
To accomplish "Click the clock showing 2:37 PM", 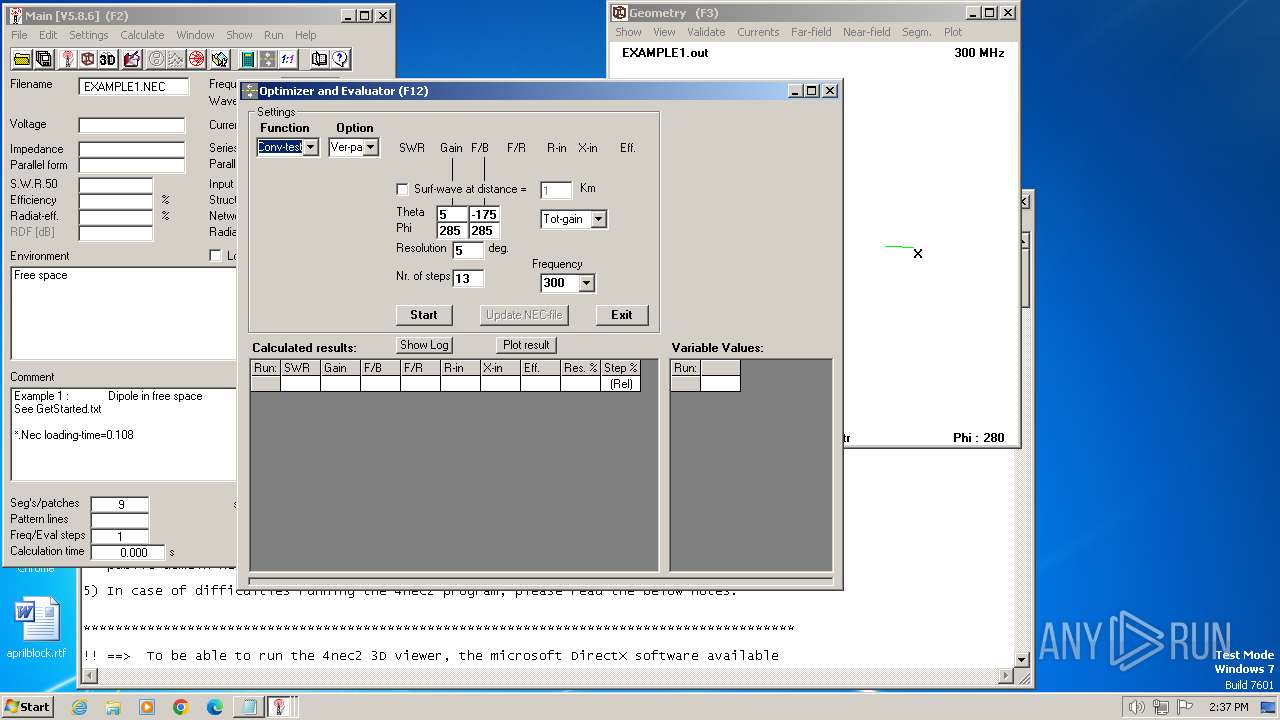I will click(1228, 707).
